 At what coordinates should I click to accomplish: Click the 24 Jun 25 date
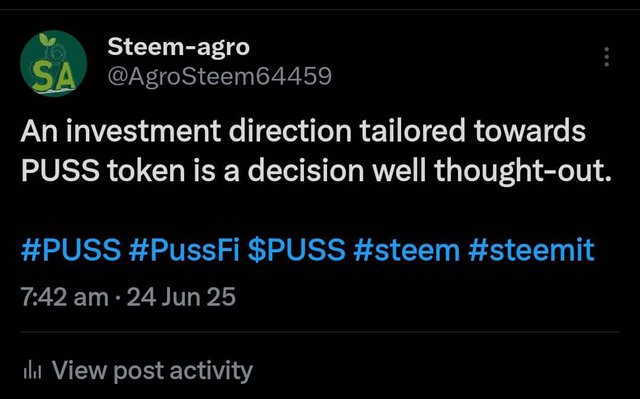tap(181, 297)
